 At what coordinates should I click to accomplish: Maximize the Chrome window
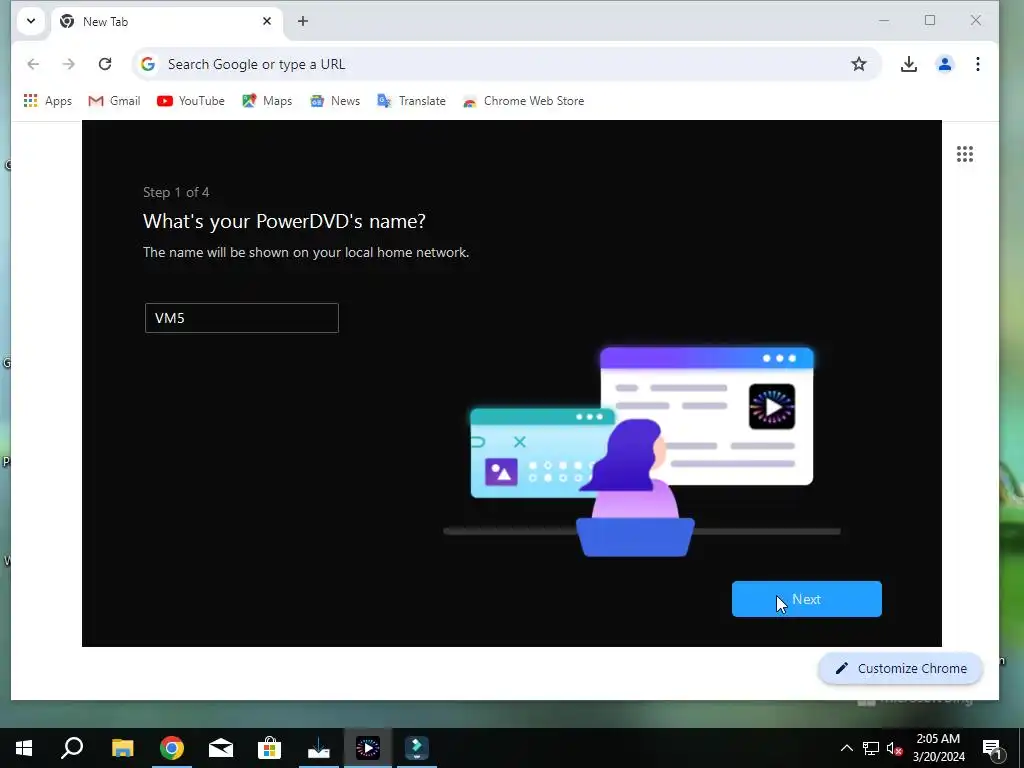pos(930,21)
